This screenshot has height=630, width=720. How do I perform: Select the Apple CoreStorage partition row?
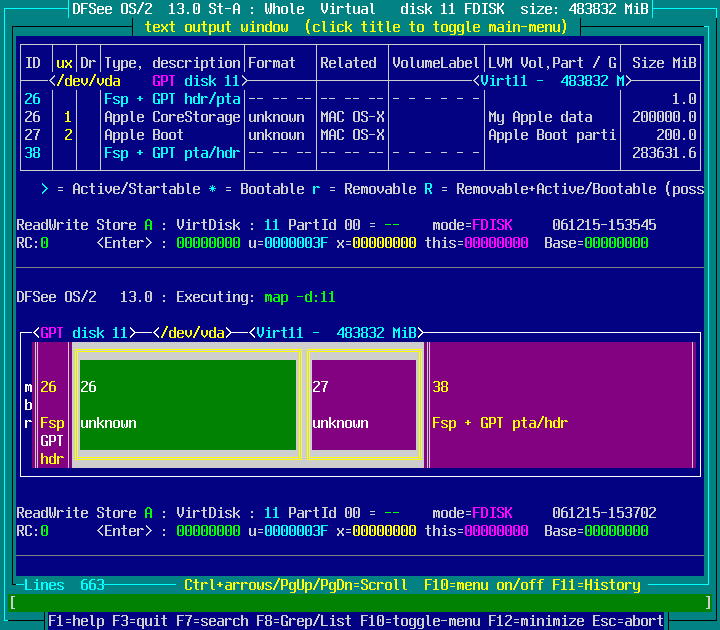(x=172, y=117)
